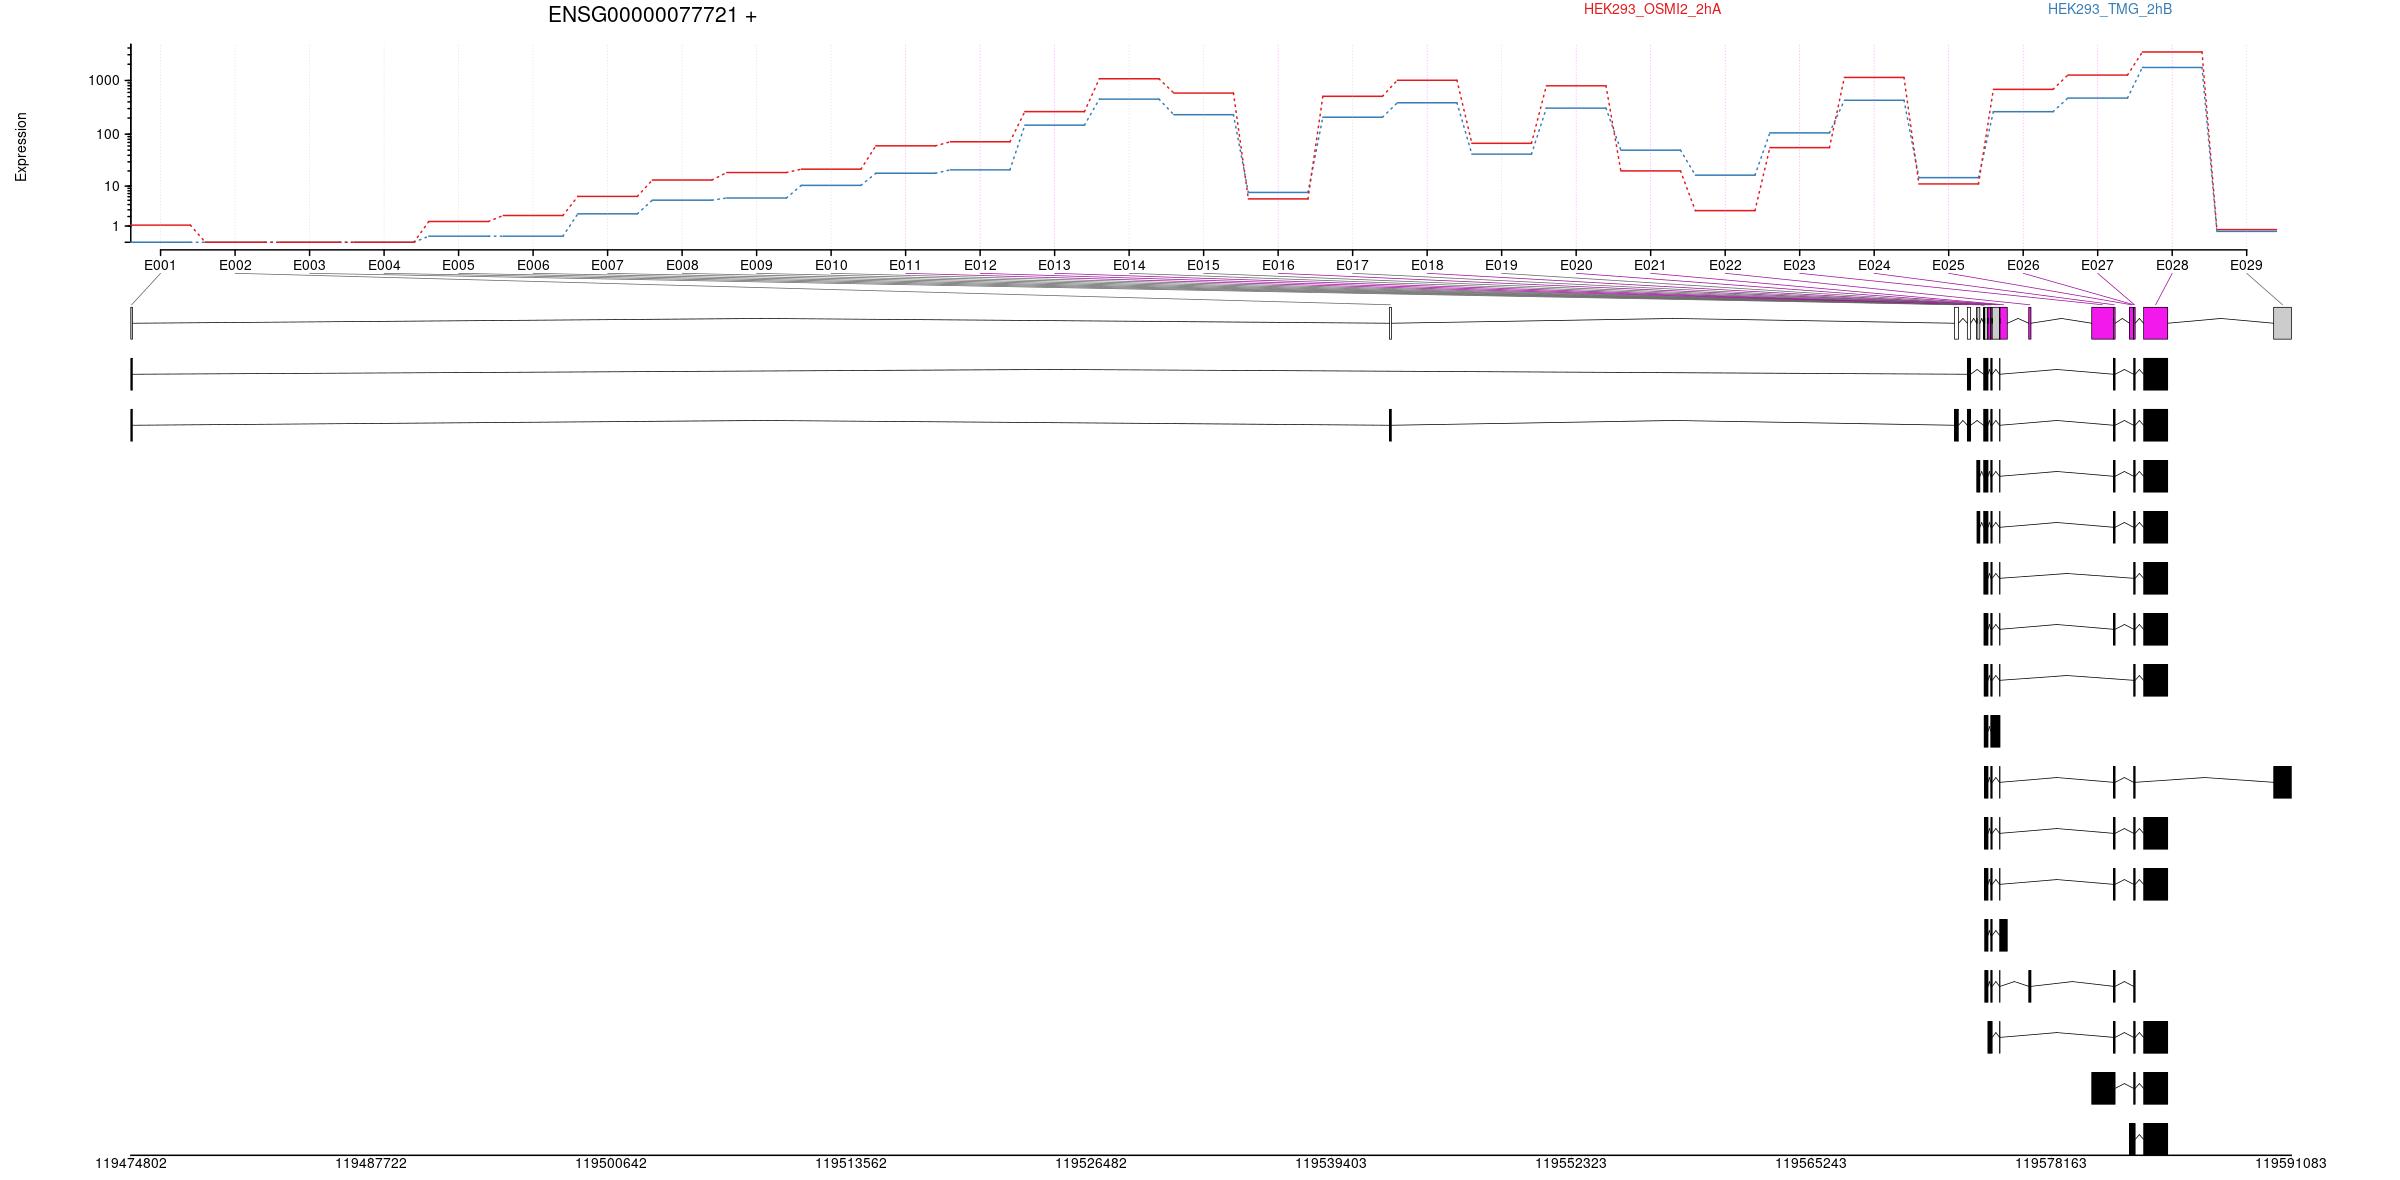Viewport: 2400px width, 1180px height.
Task: Click exon label E021
Action: coord(1650,265)
